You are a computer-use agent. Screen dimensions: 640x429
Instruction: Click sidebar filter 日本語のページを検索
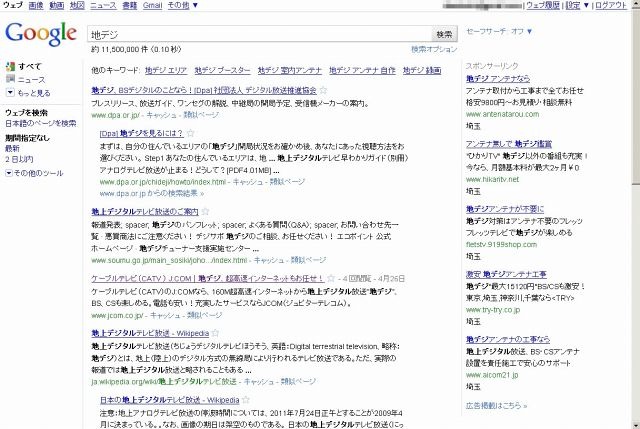click(41, 123)
